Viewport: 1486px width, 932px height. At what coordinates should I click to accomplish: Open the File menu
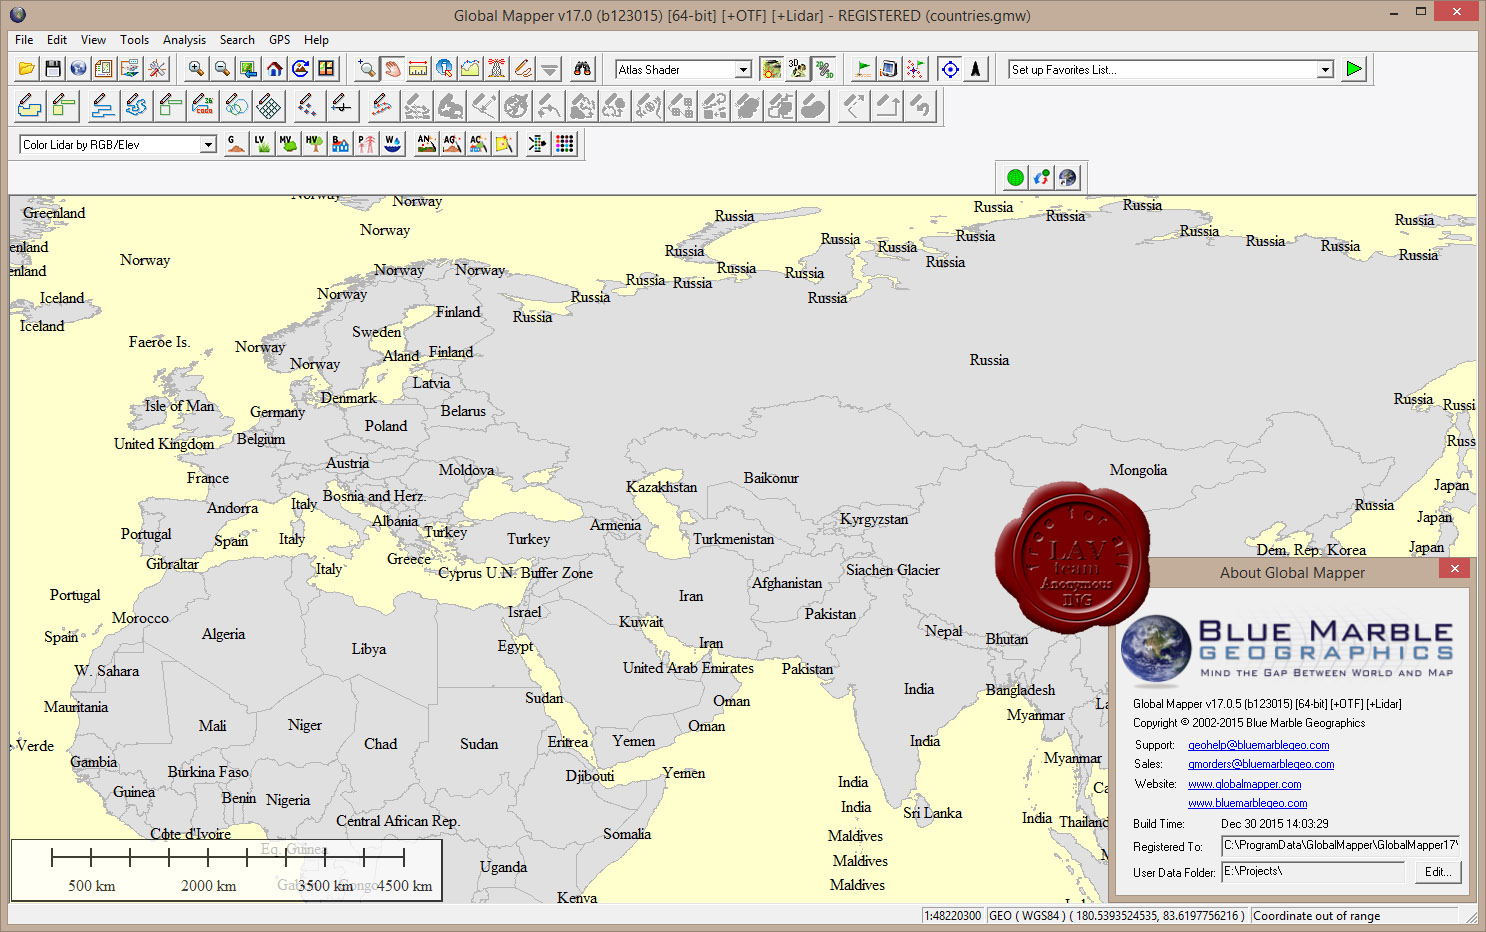click(x=24, y=40)
